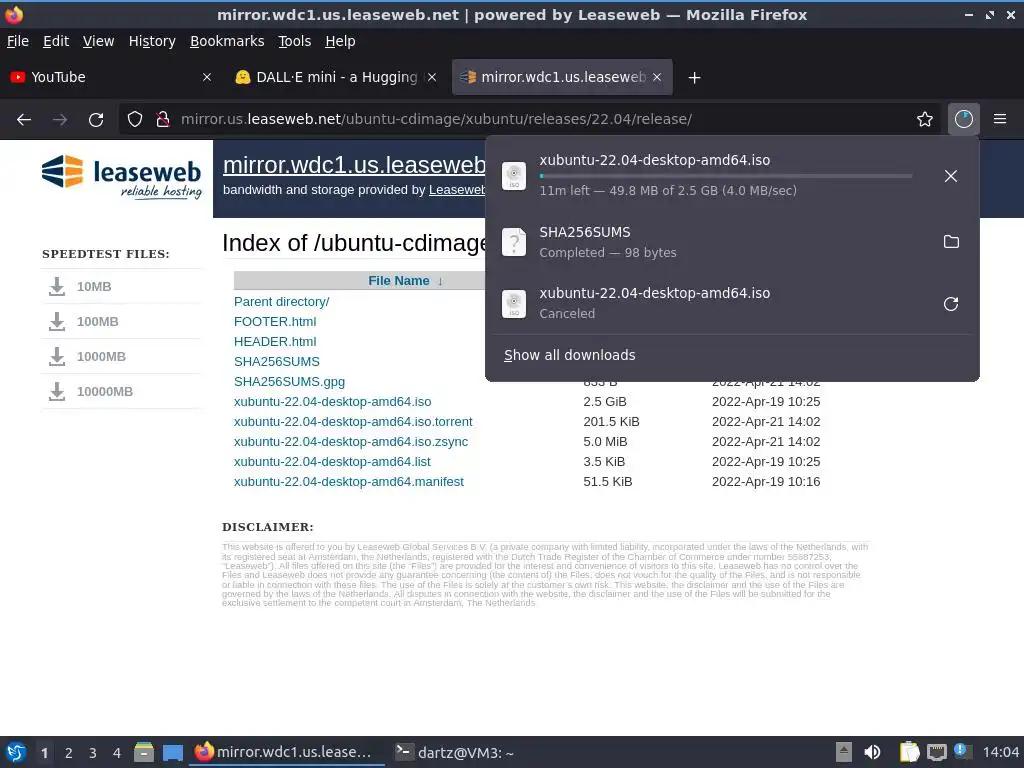Open the xubuntu .iso.zsync link
This screenshot has width=1024, height=768.
pyautogui.click(x=351, y=441)
